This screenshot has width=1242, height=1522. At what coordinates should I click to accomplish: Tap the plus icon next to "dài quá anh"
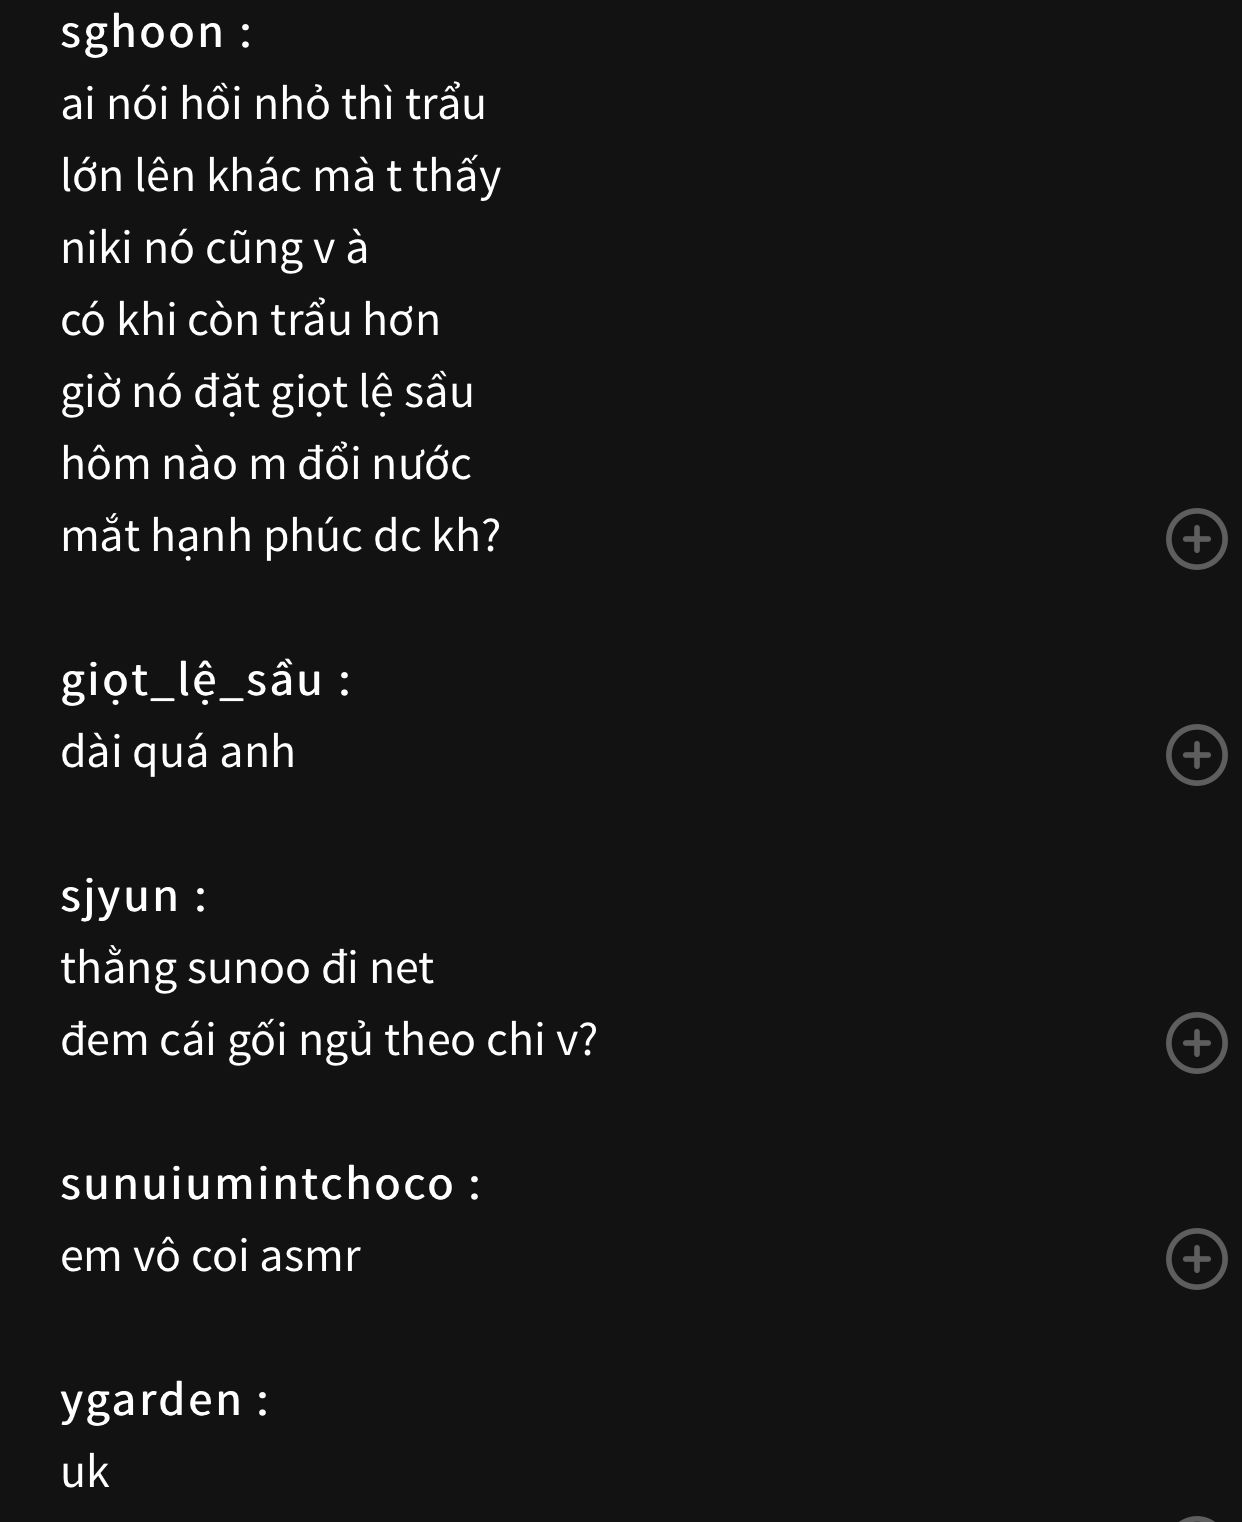pyautogui.click(x=1196, y=755)
